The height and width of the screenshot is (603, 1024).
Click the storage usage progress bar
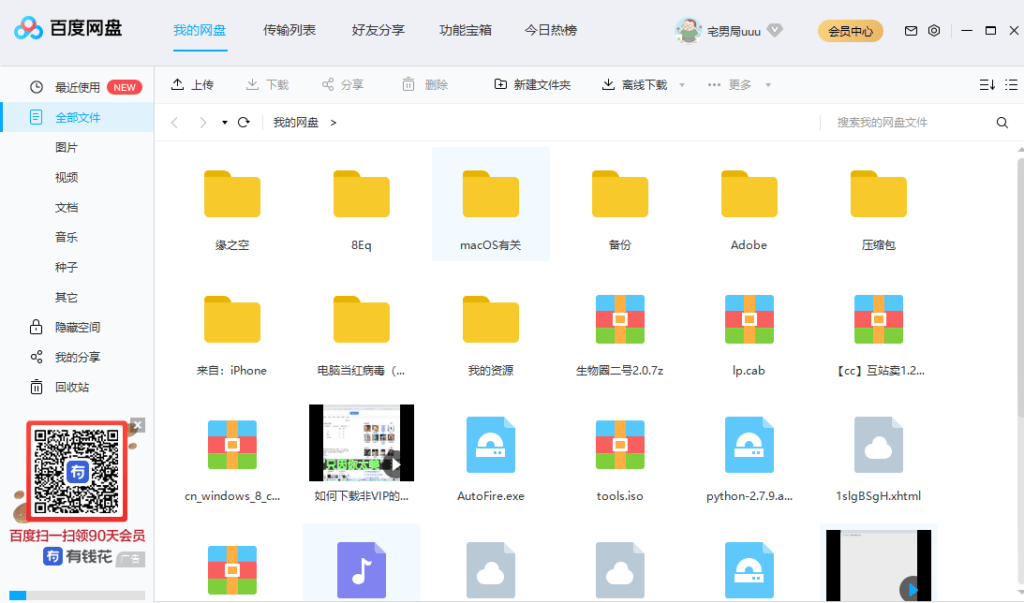(77, 595)
